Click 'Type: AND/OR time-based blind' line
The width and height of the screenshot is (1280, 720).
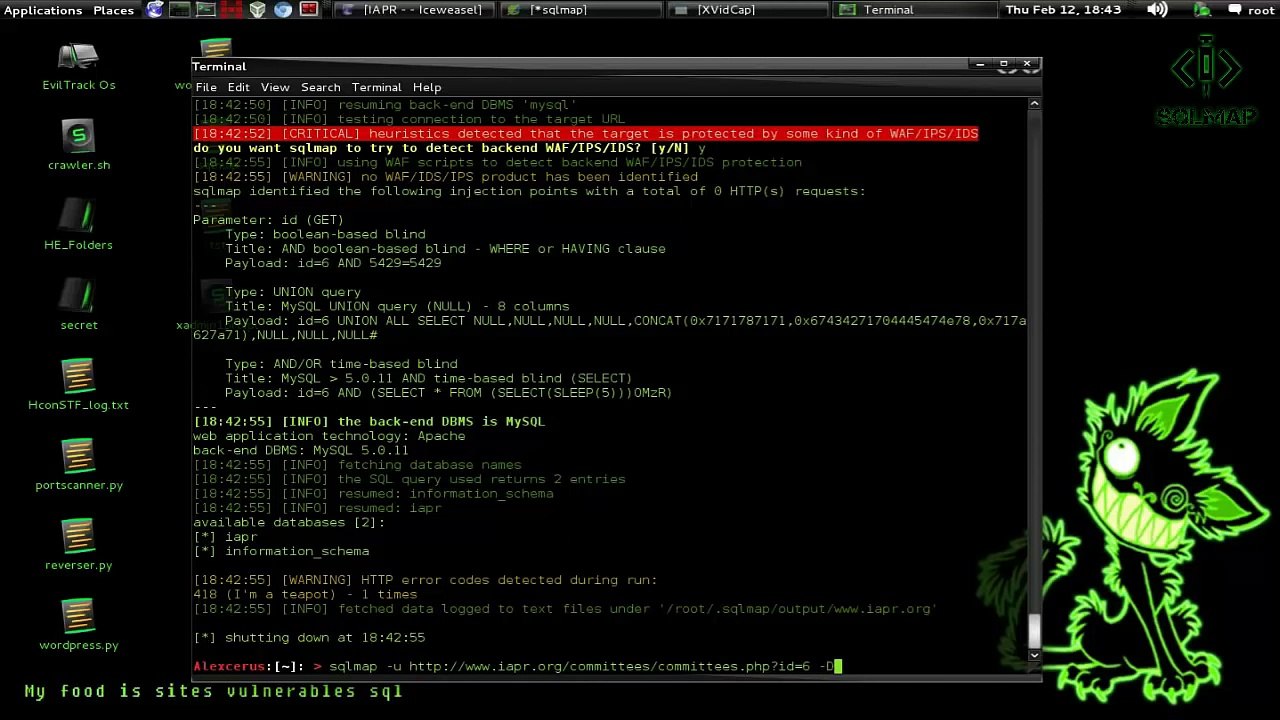click(x=341, y=364)
